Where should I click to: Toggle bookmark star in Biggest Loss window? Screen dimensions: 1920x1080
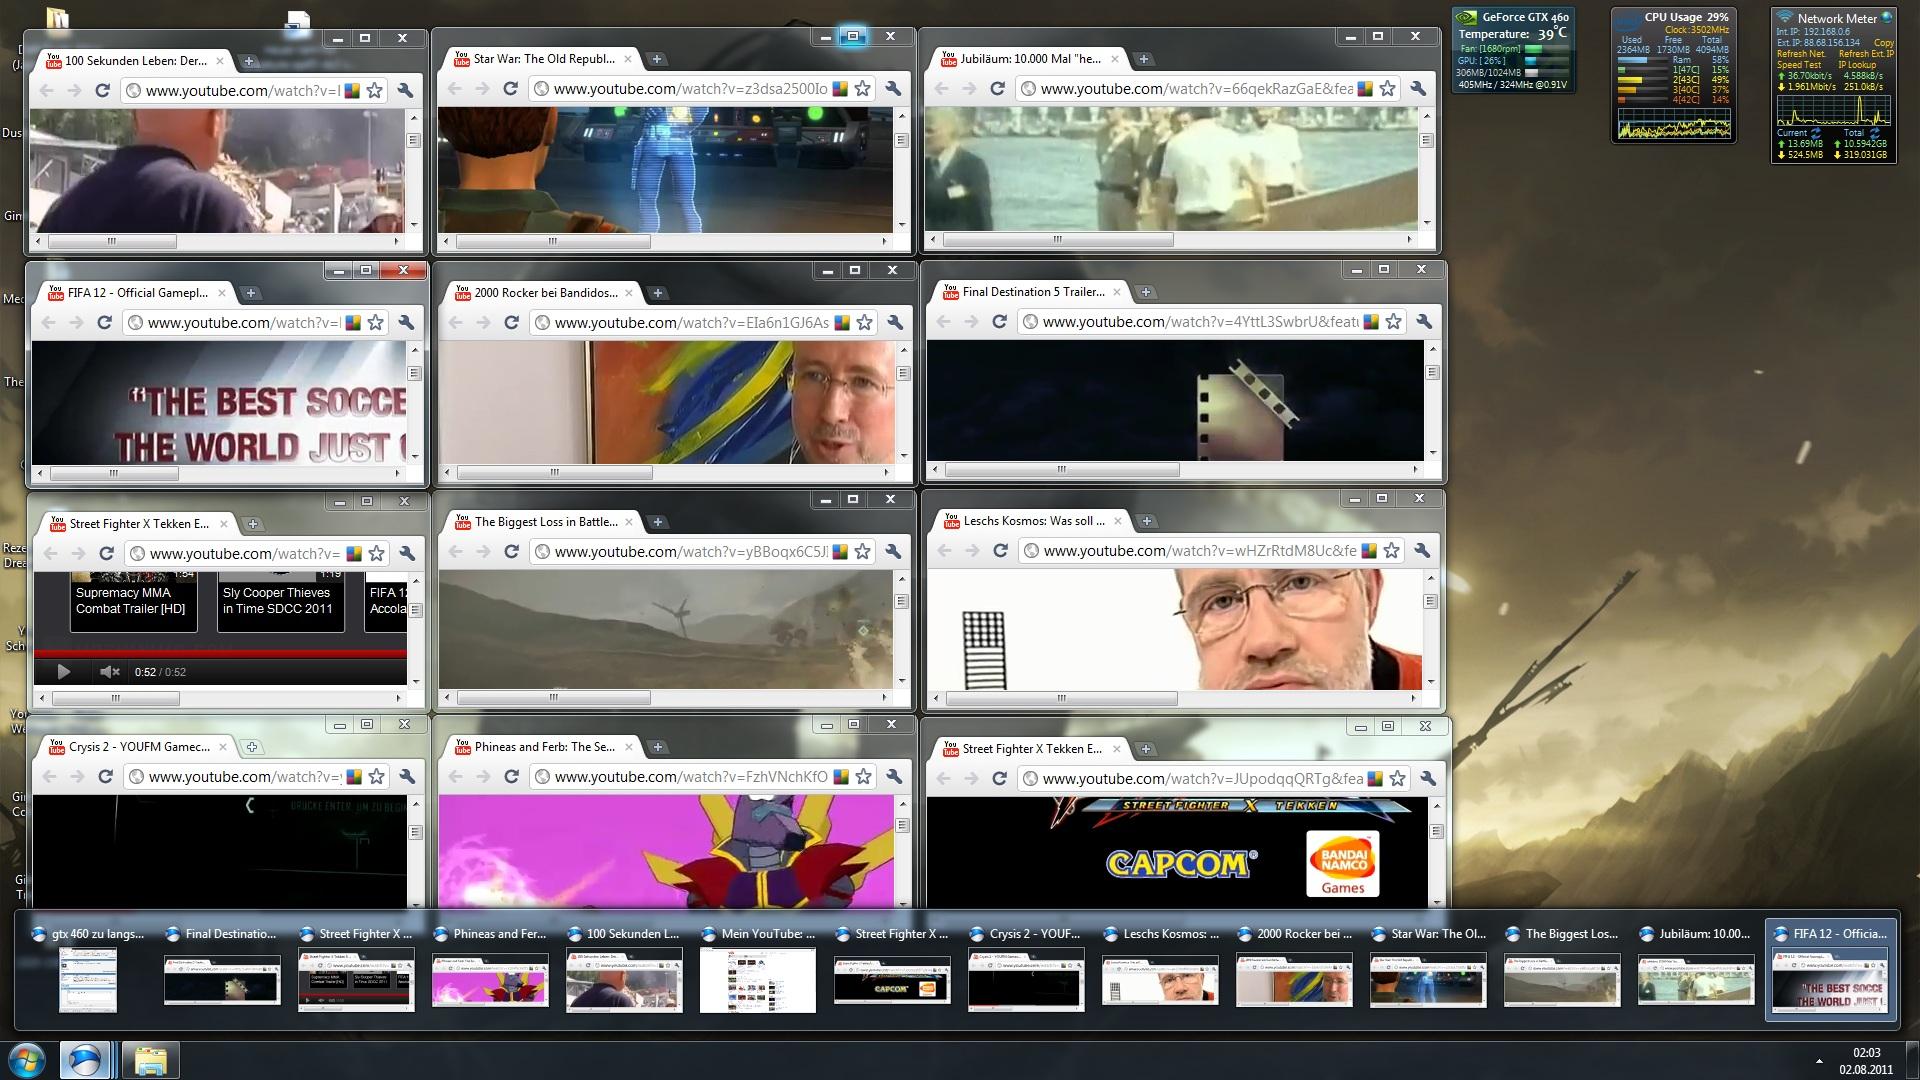pyautogui.click(x=862, y=552)
